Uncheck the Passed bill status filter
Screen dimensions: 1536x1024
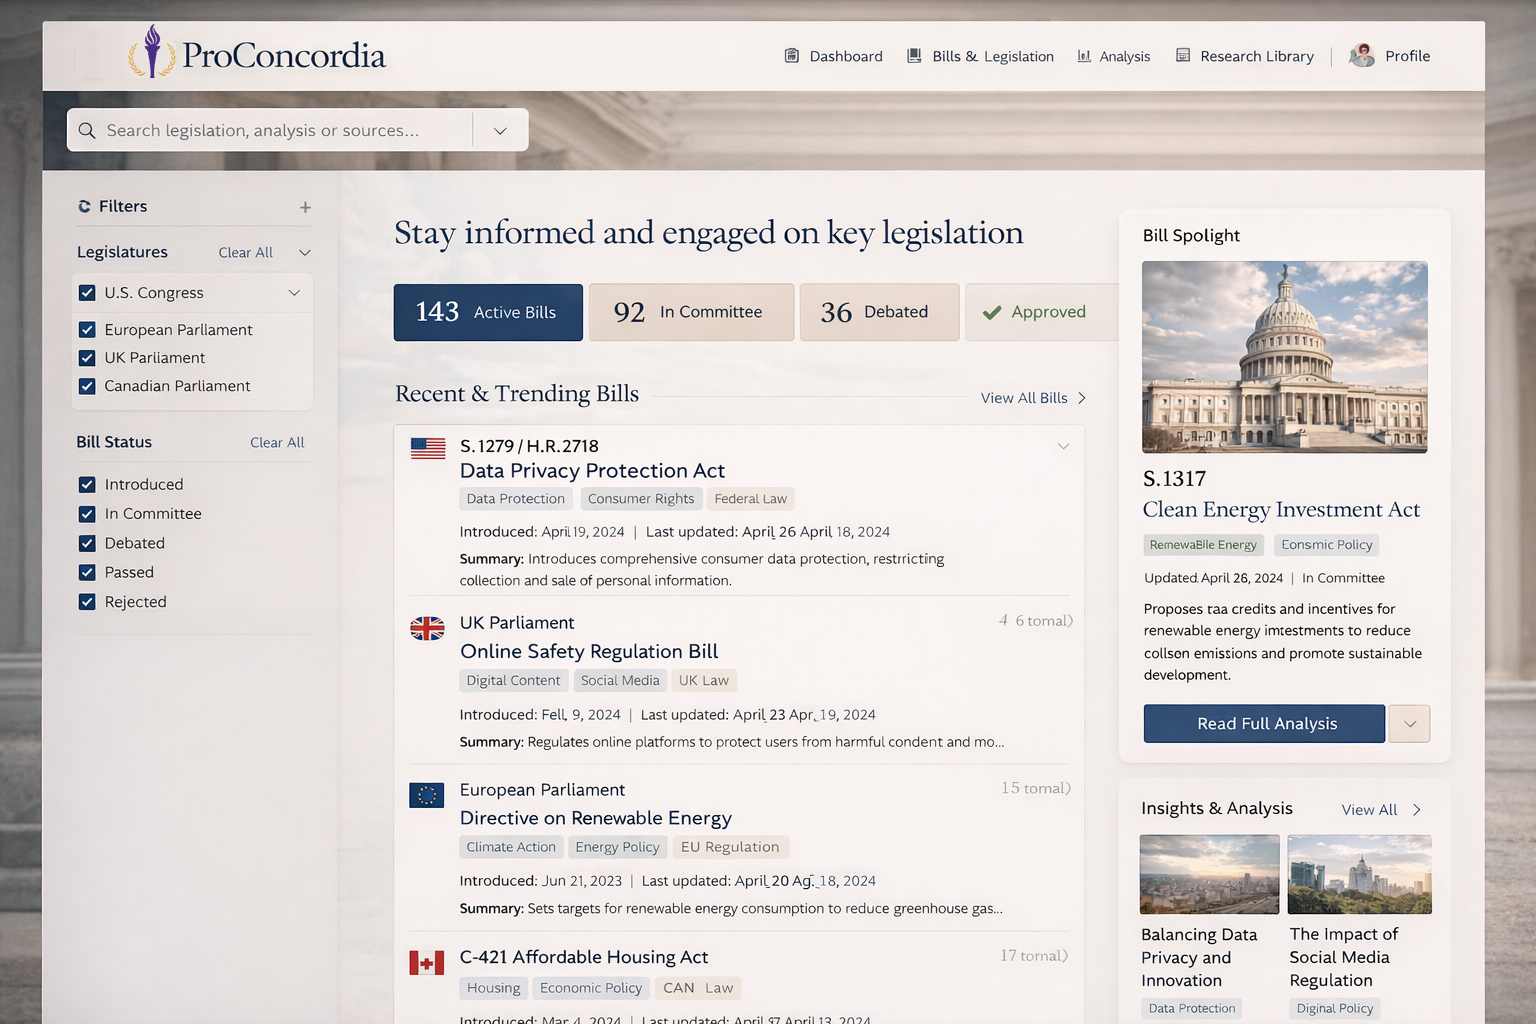click(x=87, y=572)
